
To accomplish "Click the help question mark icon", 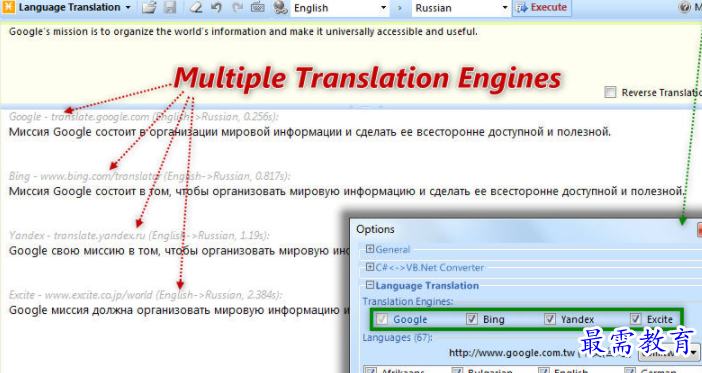I will pyautogui.click(x=684, y=8).
